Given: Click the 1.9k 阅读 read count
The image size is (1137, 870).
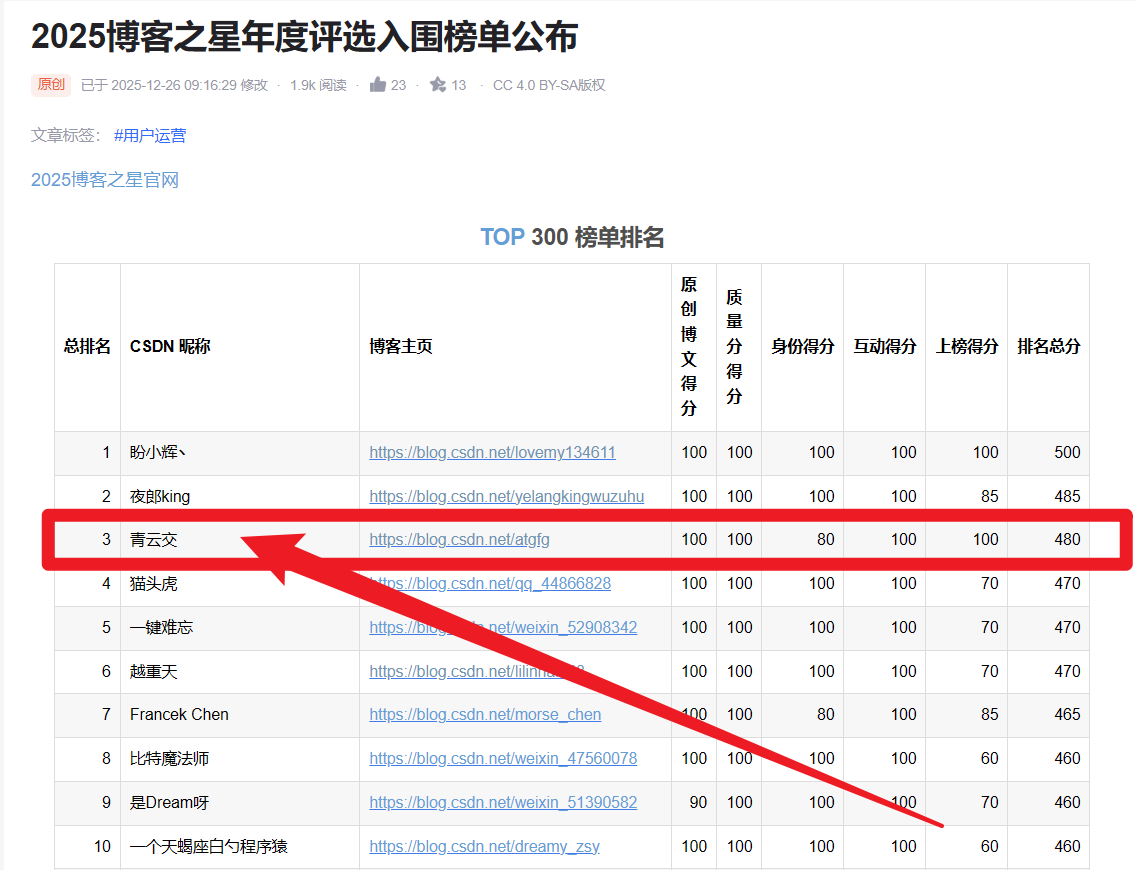Looking at the screenshot, I should tap(318, 85).
